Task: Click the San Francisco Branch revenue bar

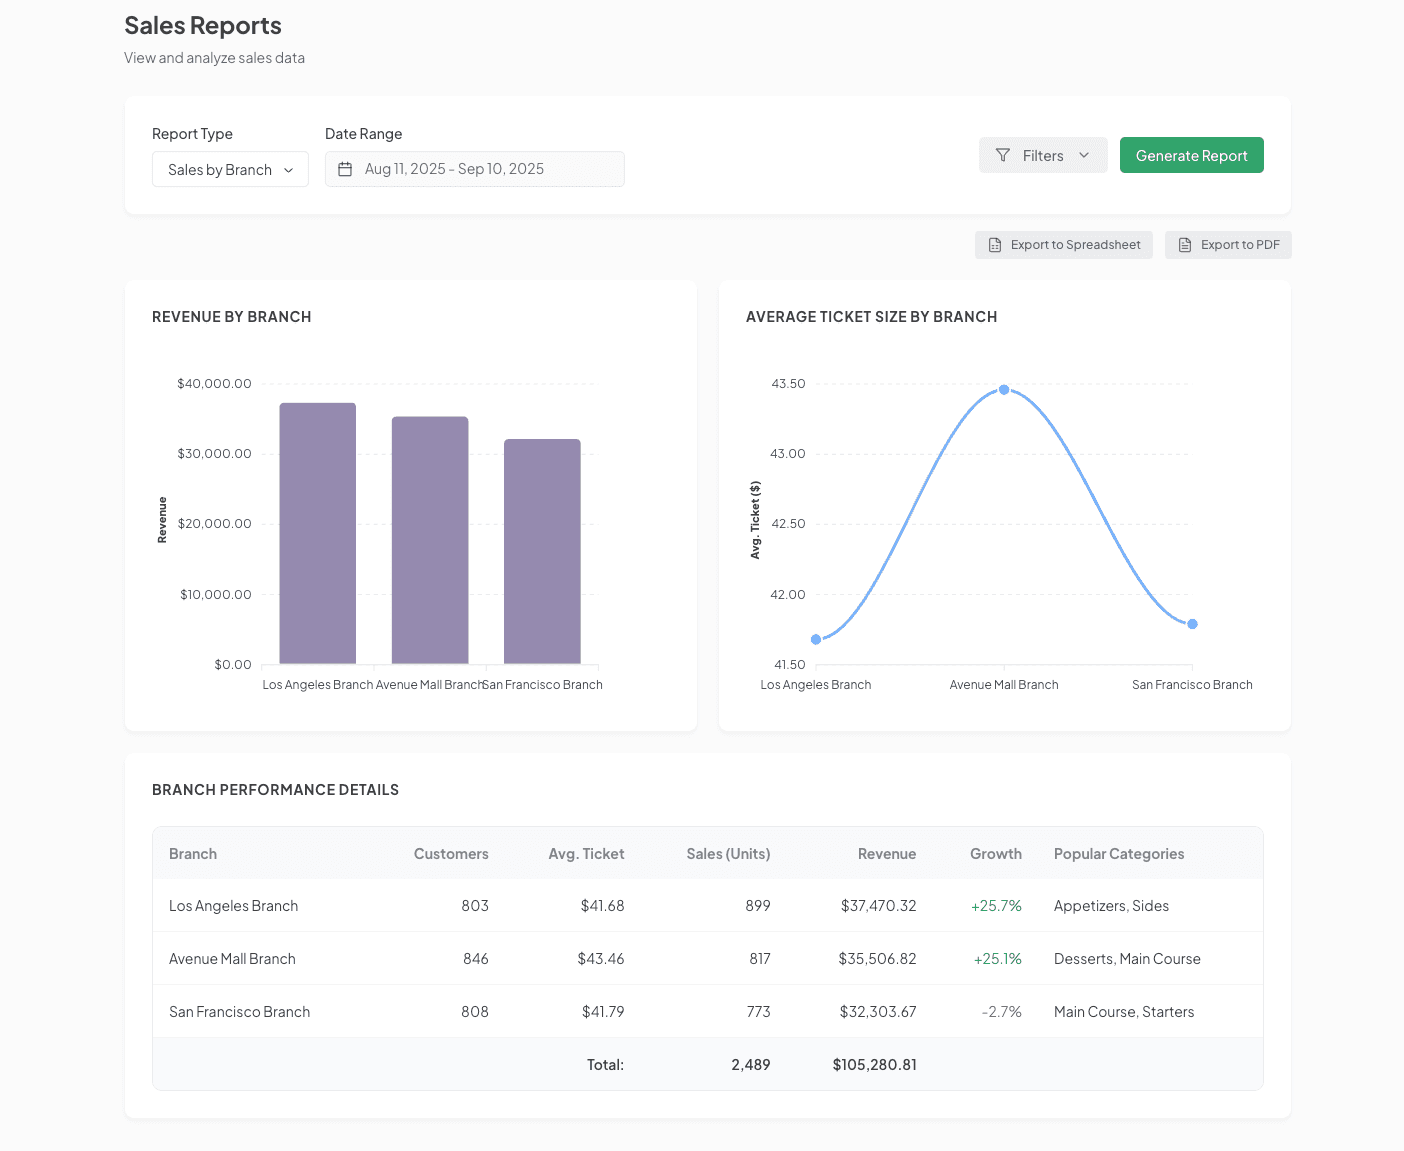Action: [542, 551]
